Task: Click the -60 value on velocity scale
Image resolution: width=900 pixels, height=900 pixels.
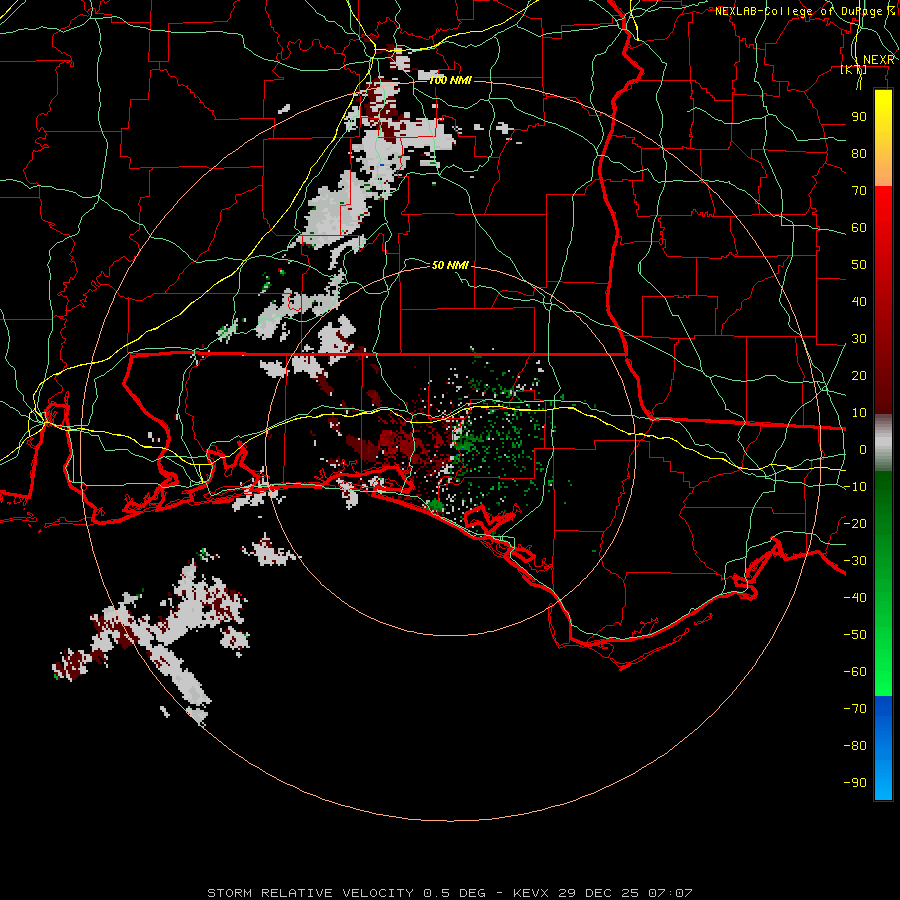Action: (x=855, y=672)
